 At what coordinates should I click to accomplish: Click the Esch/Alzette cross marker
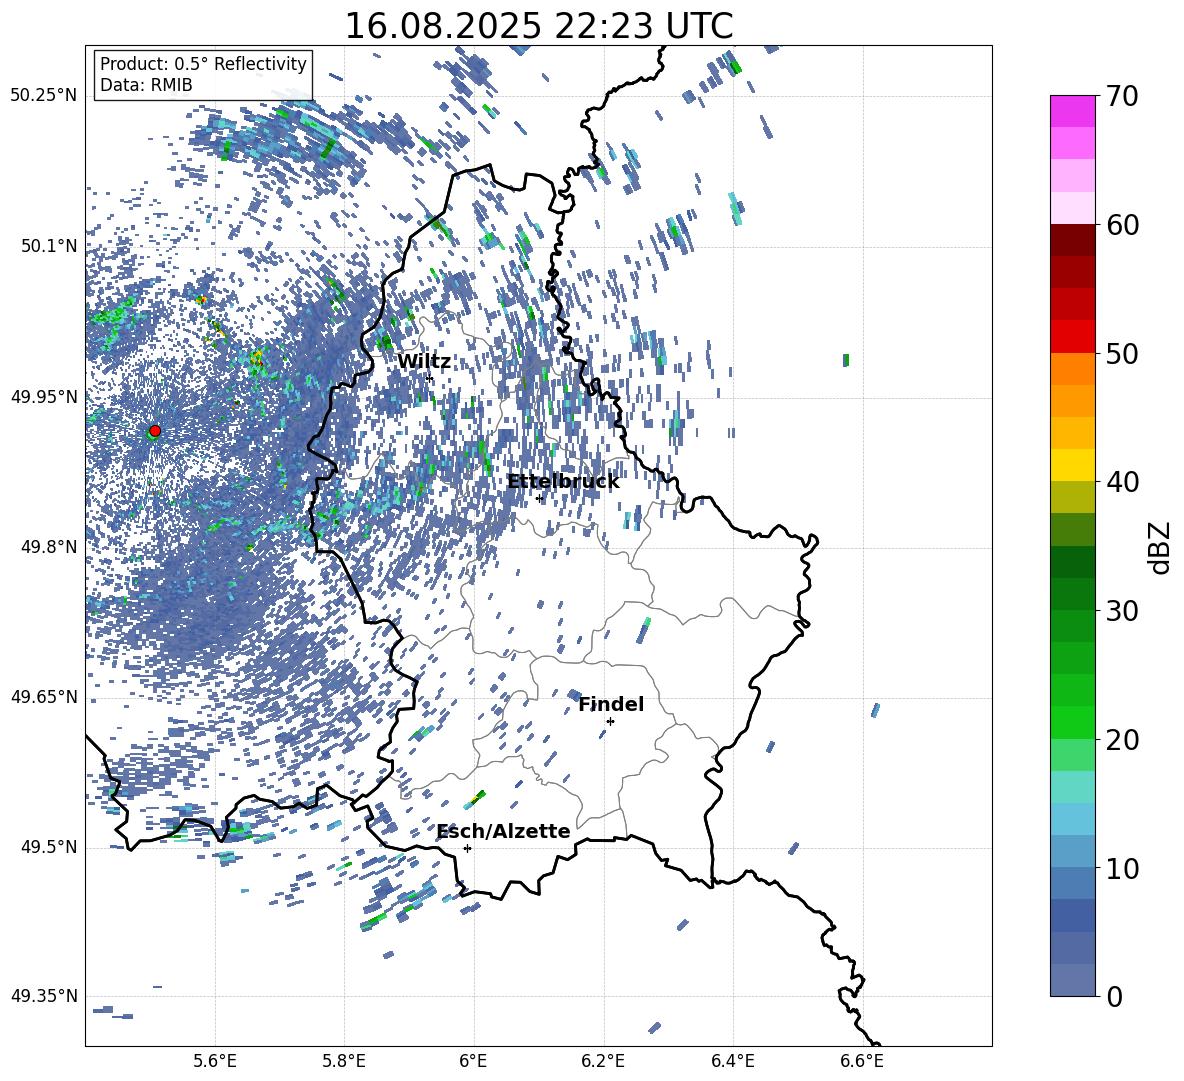point(467,848)
